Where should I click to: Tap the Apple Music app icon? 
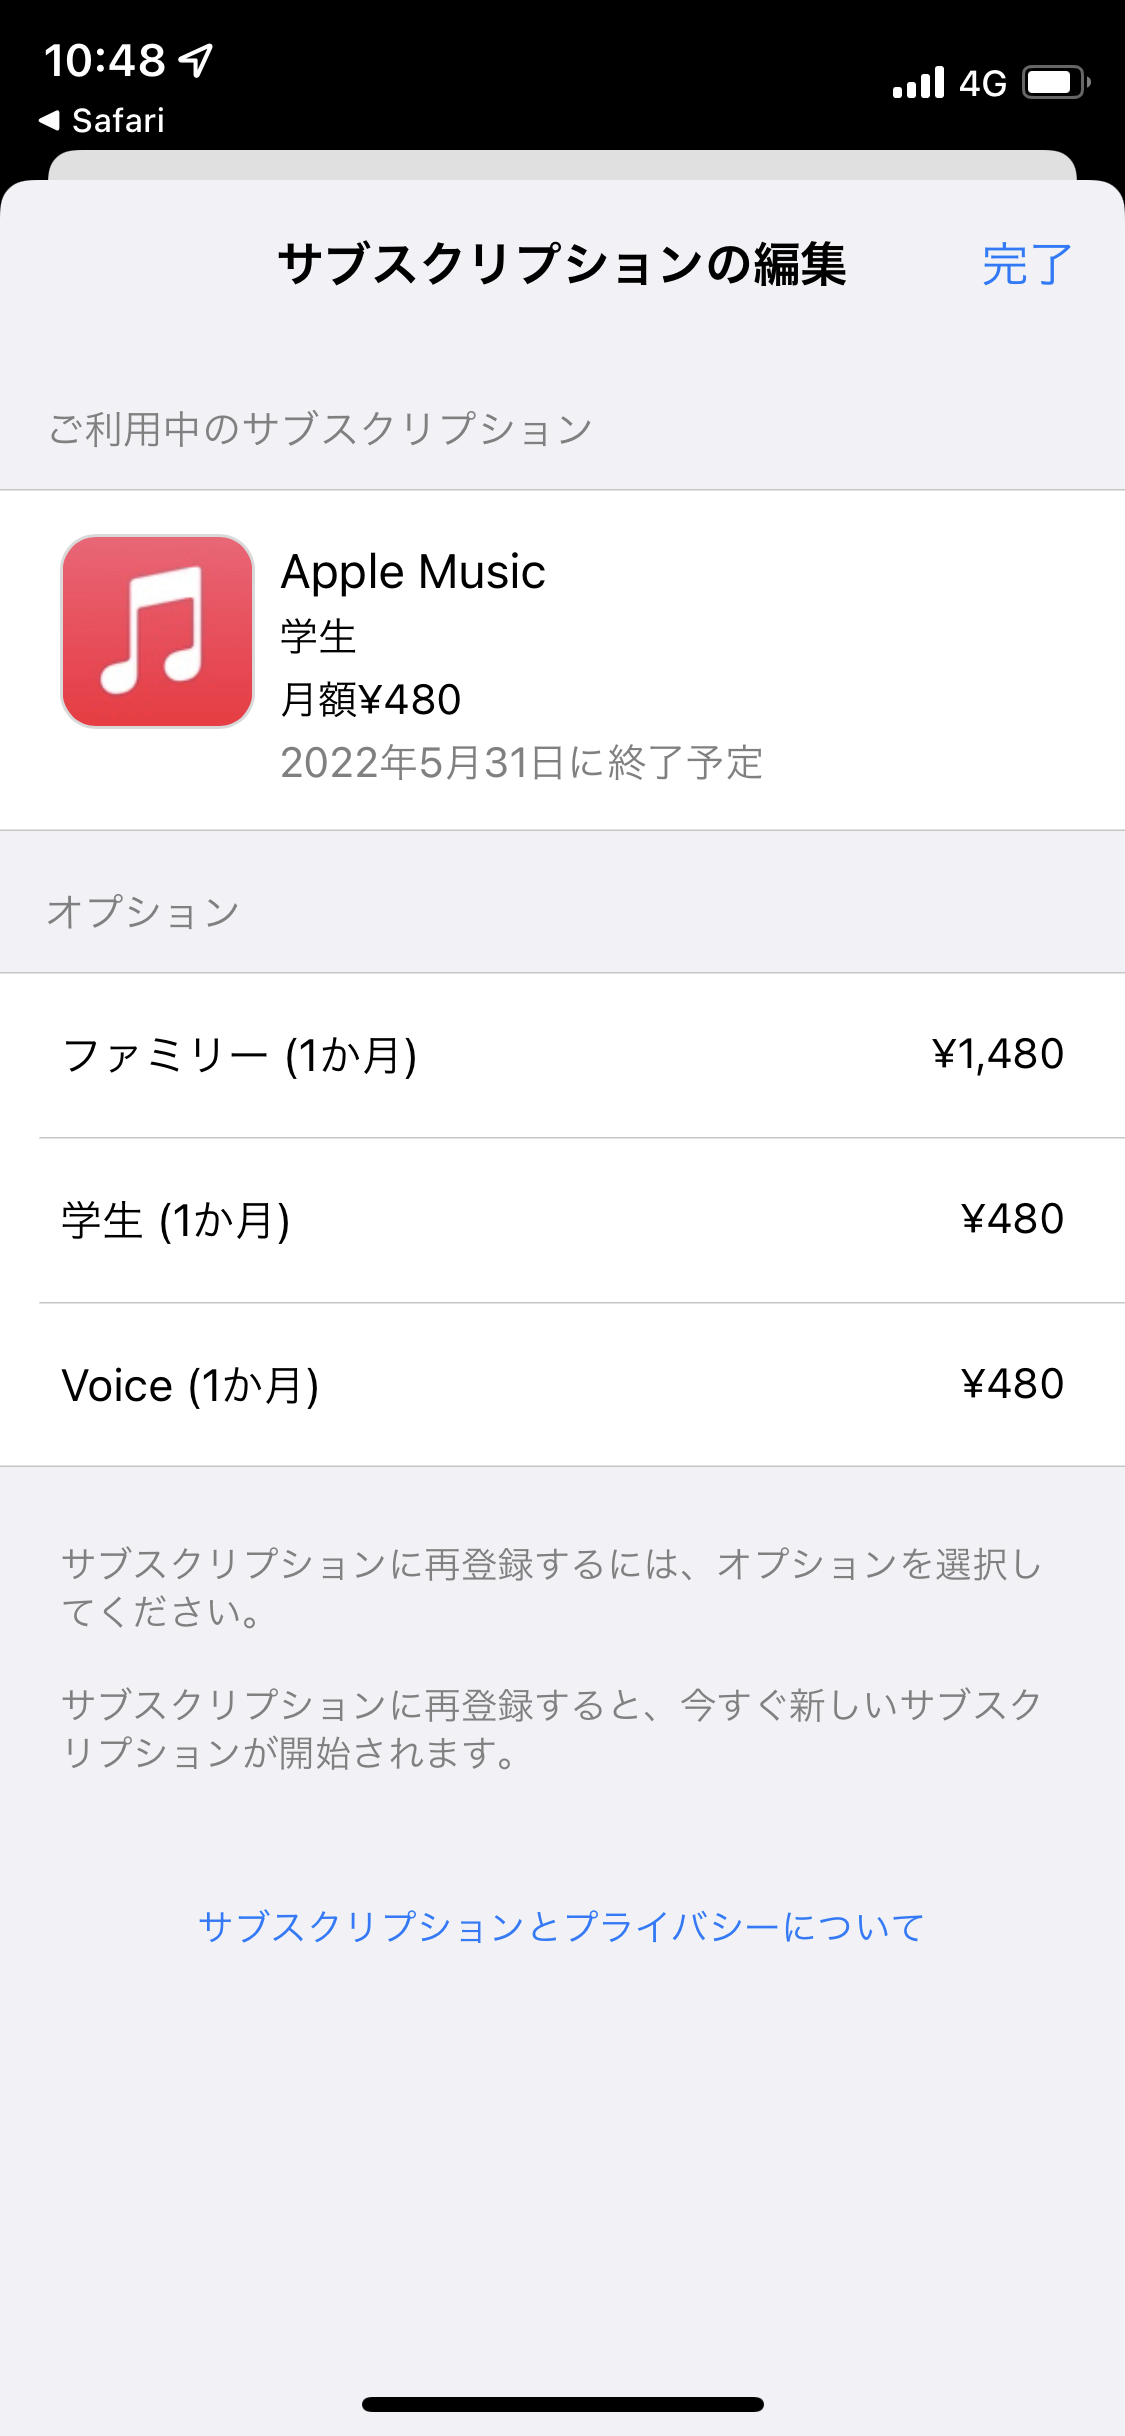tap(157, 631)
